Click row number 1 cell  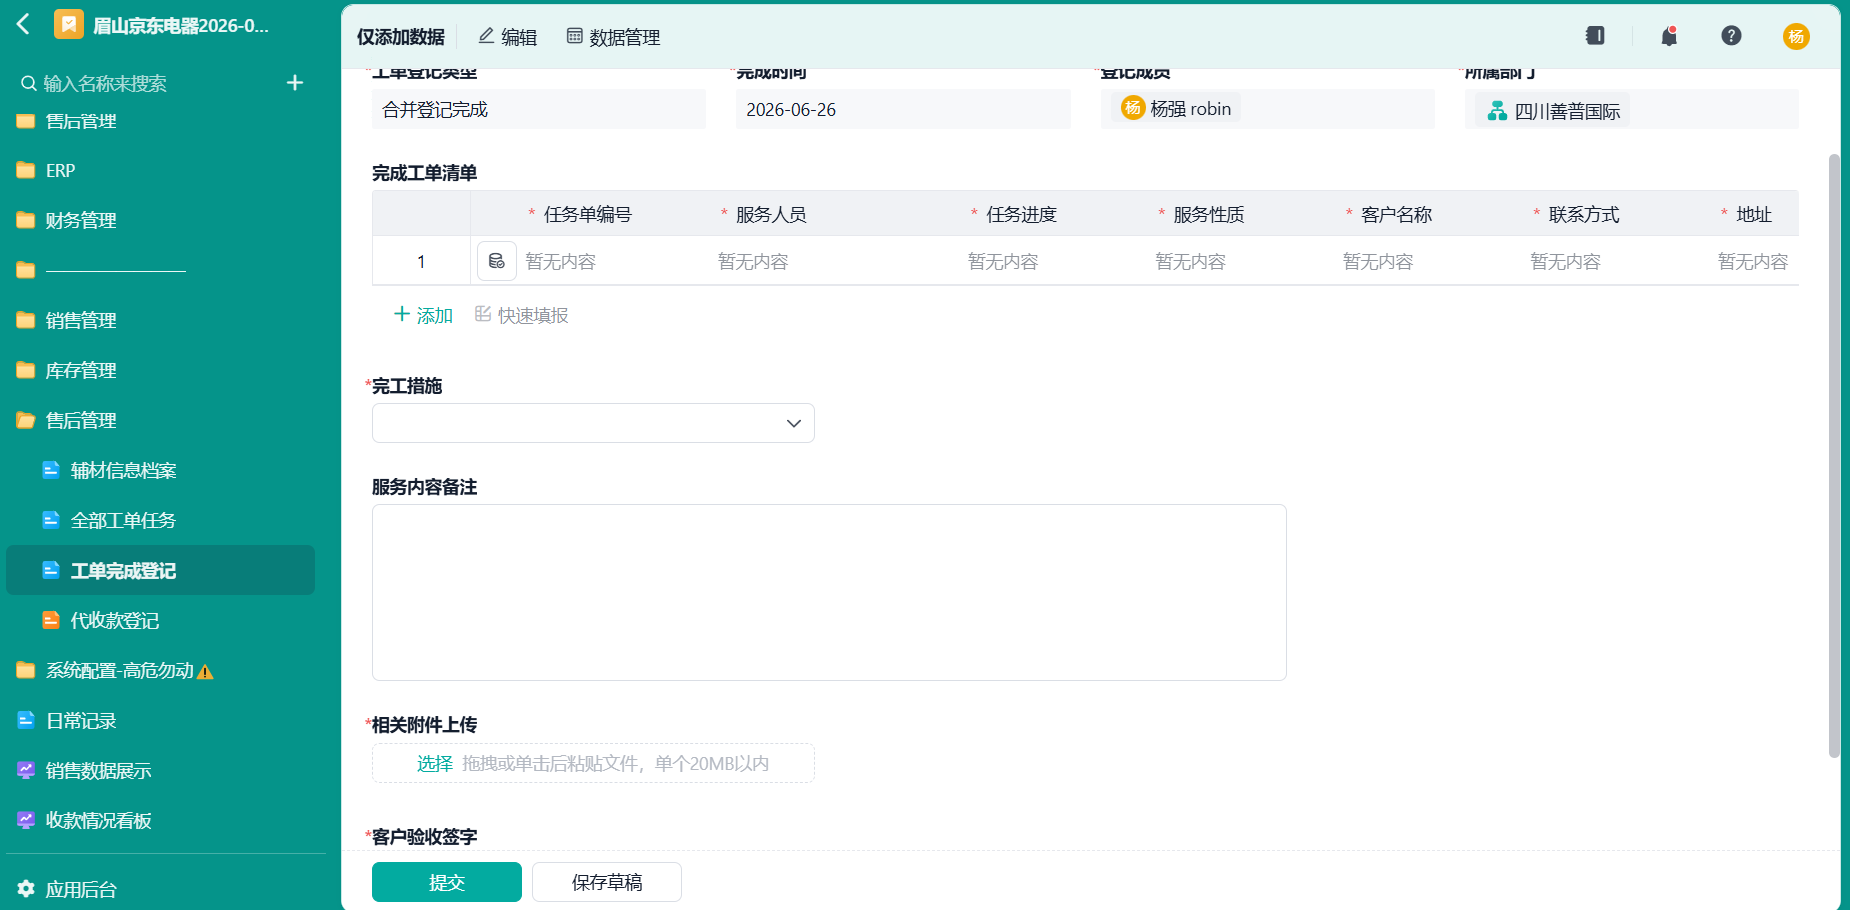(x=421, y=261)
